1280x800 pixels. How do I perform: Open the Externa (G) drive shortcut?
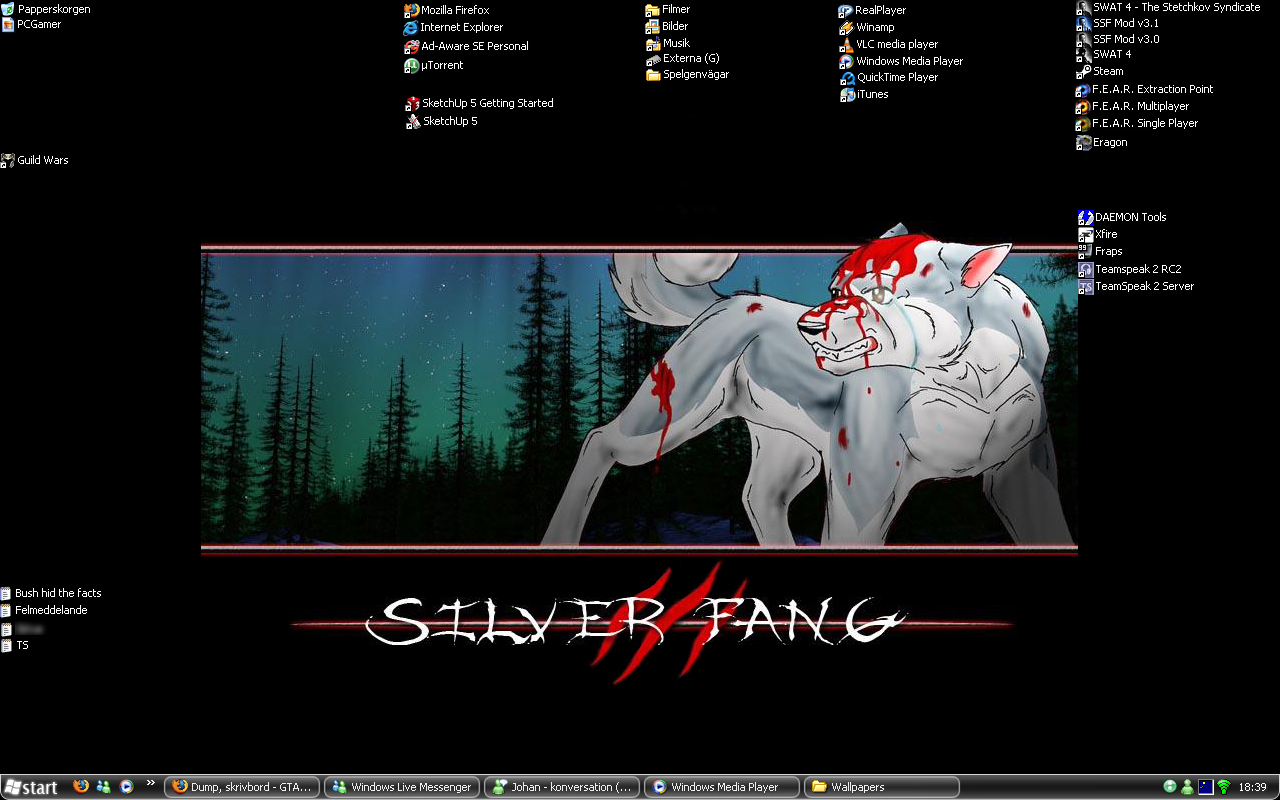[x=683, y=58]
